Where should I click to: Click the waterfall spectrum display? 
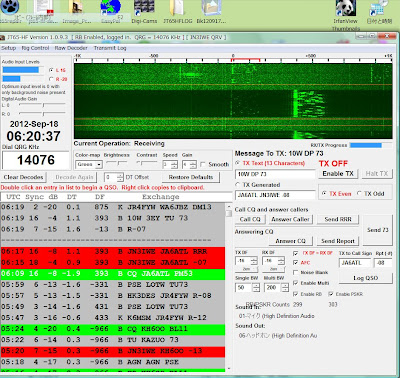[233, 101]
